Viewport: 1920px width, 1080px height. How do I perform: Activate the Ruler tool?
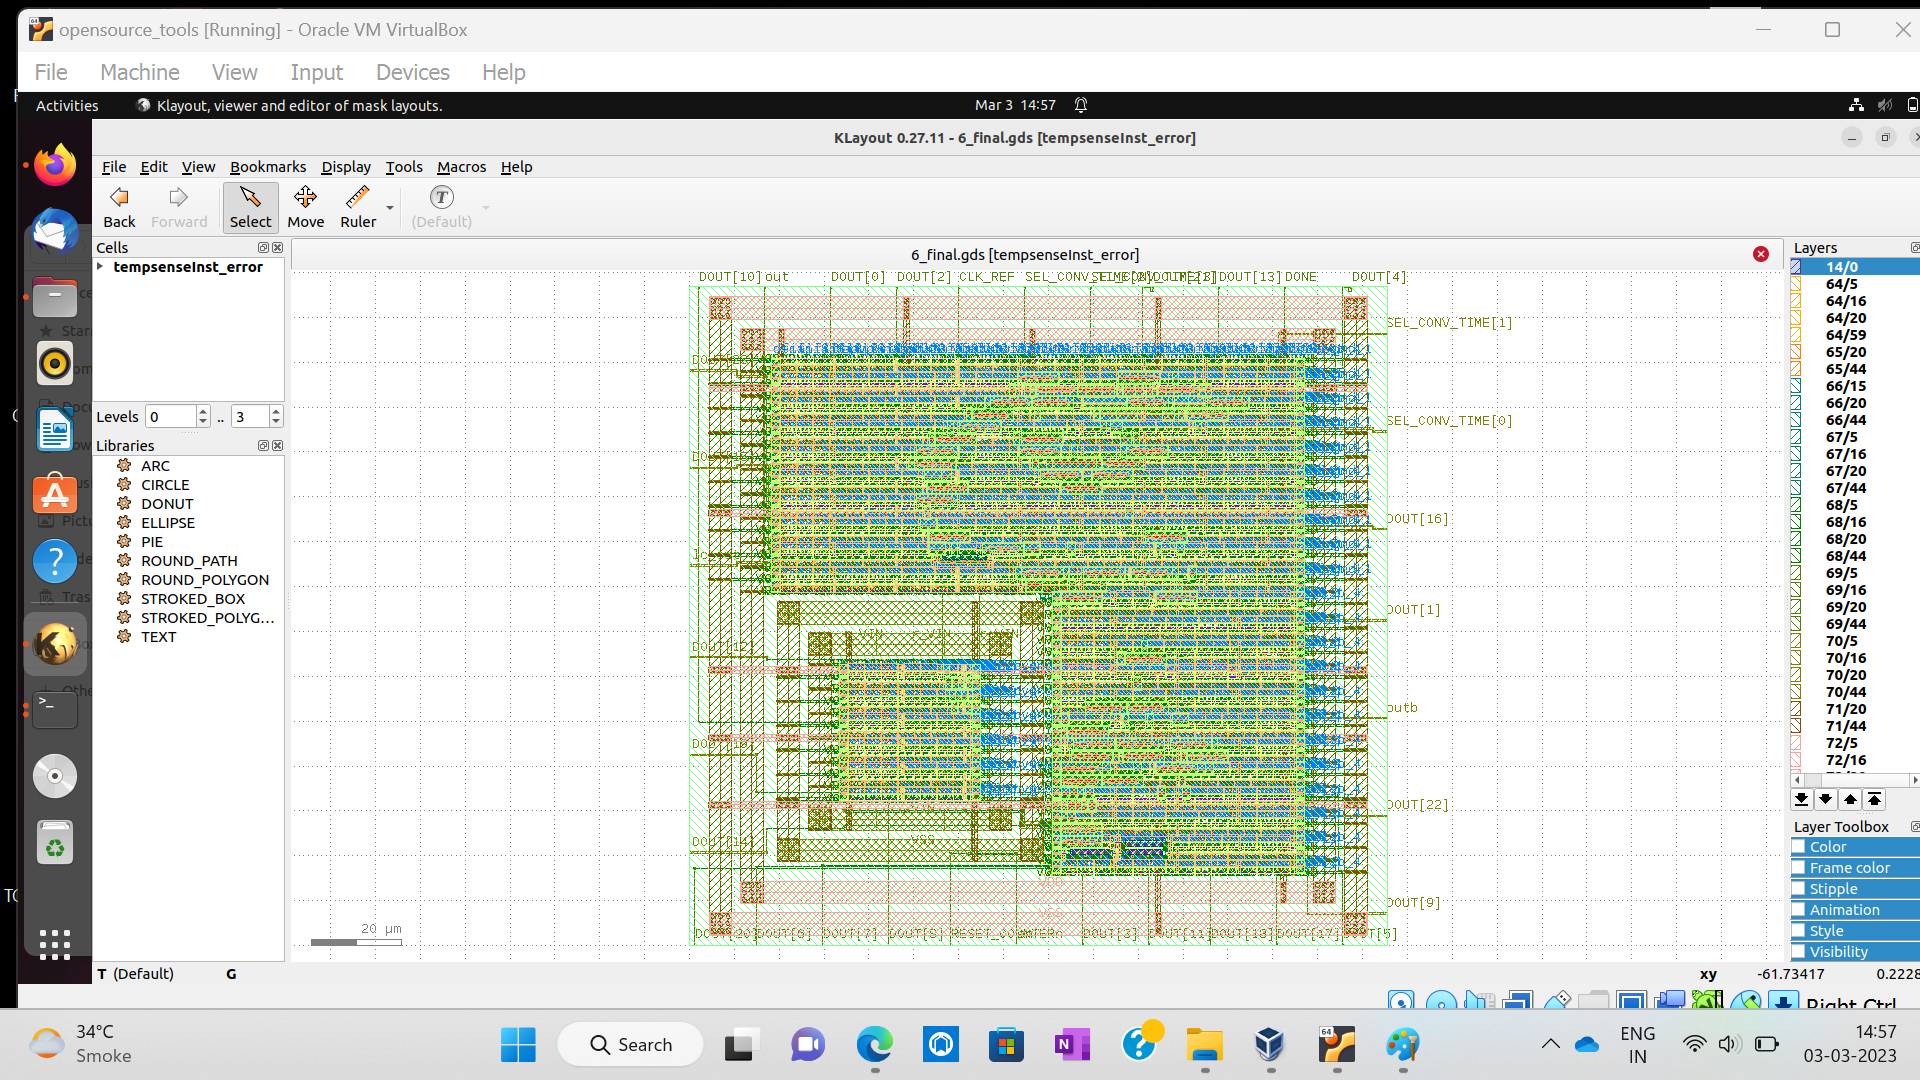point(358,207)
